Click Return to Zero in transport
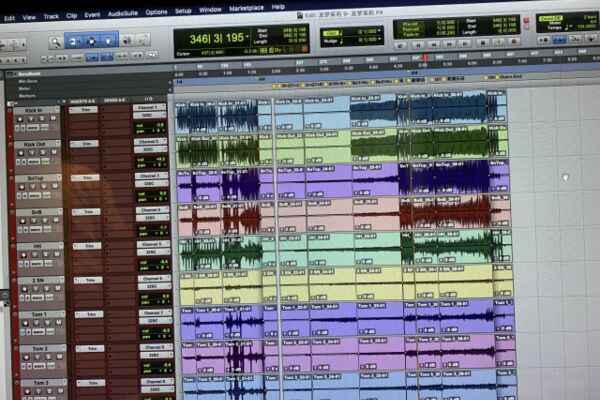This screenshot has width=600, height=400. (418, 45)
